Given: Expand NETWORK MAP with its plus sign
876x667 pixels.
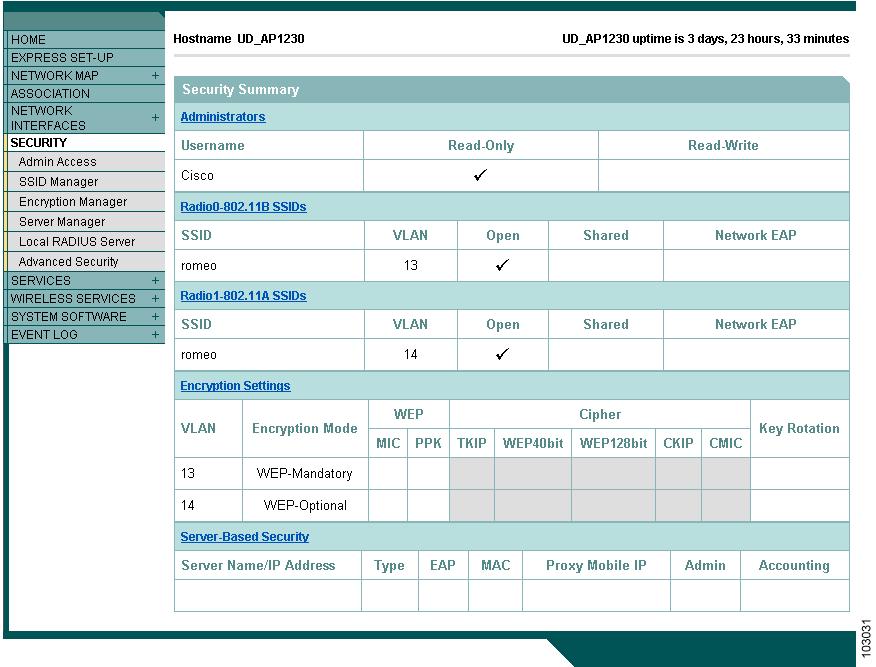Looking at the screenshot, I should point(155,75).
